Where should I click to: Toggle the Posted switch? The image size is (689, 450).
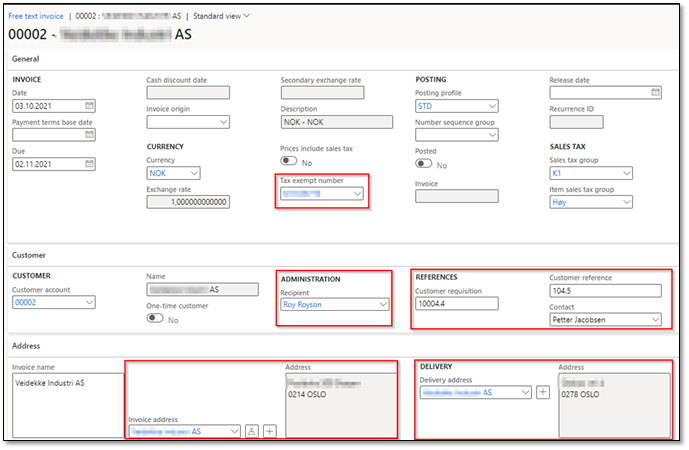click(x=424, y=164)
